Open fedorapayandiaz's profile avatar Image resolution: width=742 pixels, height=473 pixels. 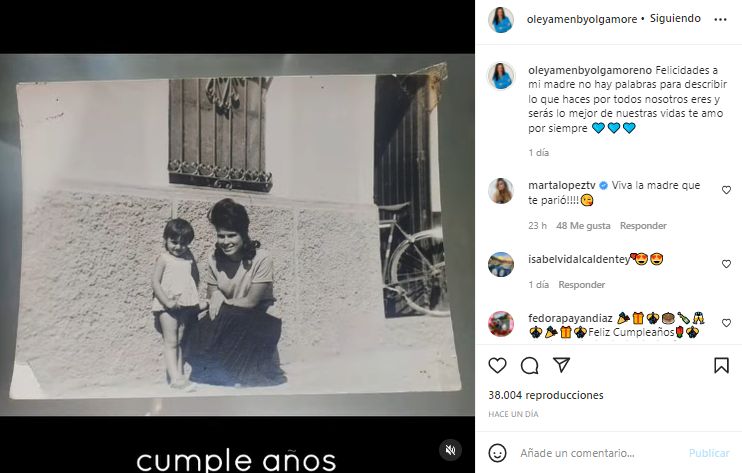(501, 324)
